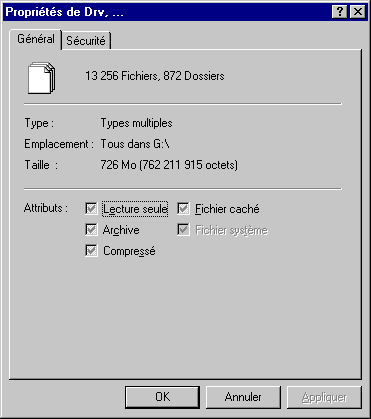Click the Annuler button
Viewport: 371px width, 419px height.
pyautogui.click(x=243, y=397)
